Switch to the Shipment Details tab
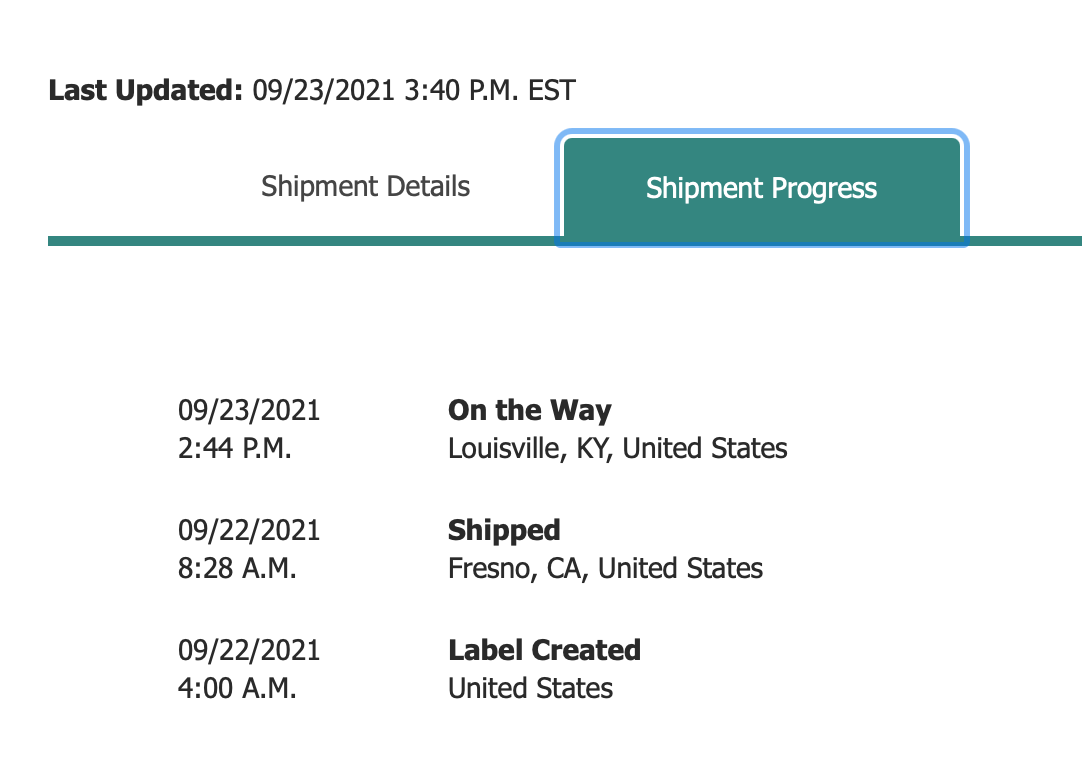 365,187
